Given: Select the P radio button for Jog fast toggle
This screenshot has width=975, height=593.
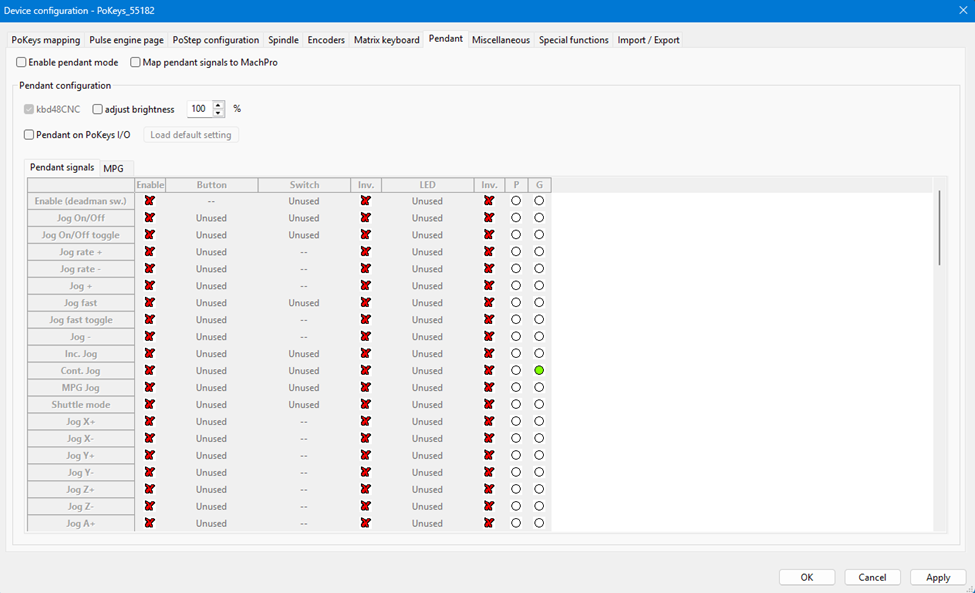Looking at the screenshot, I should tap(516, 320).
